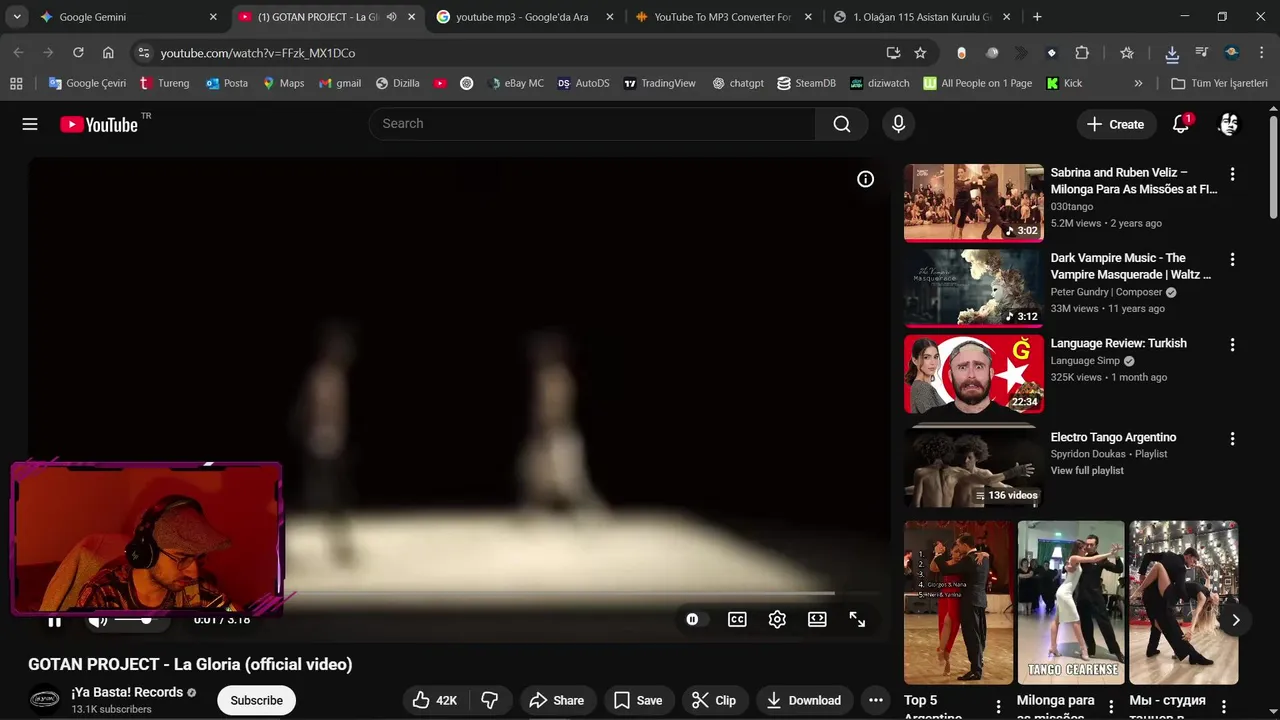Open the Language Review: Turkish thumbnail
Image resolution: width=1280 pixels, height=720 pixels.
pyautogui.click(x=974, y=374)
